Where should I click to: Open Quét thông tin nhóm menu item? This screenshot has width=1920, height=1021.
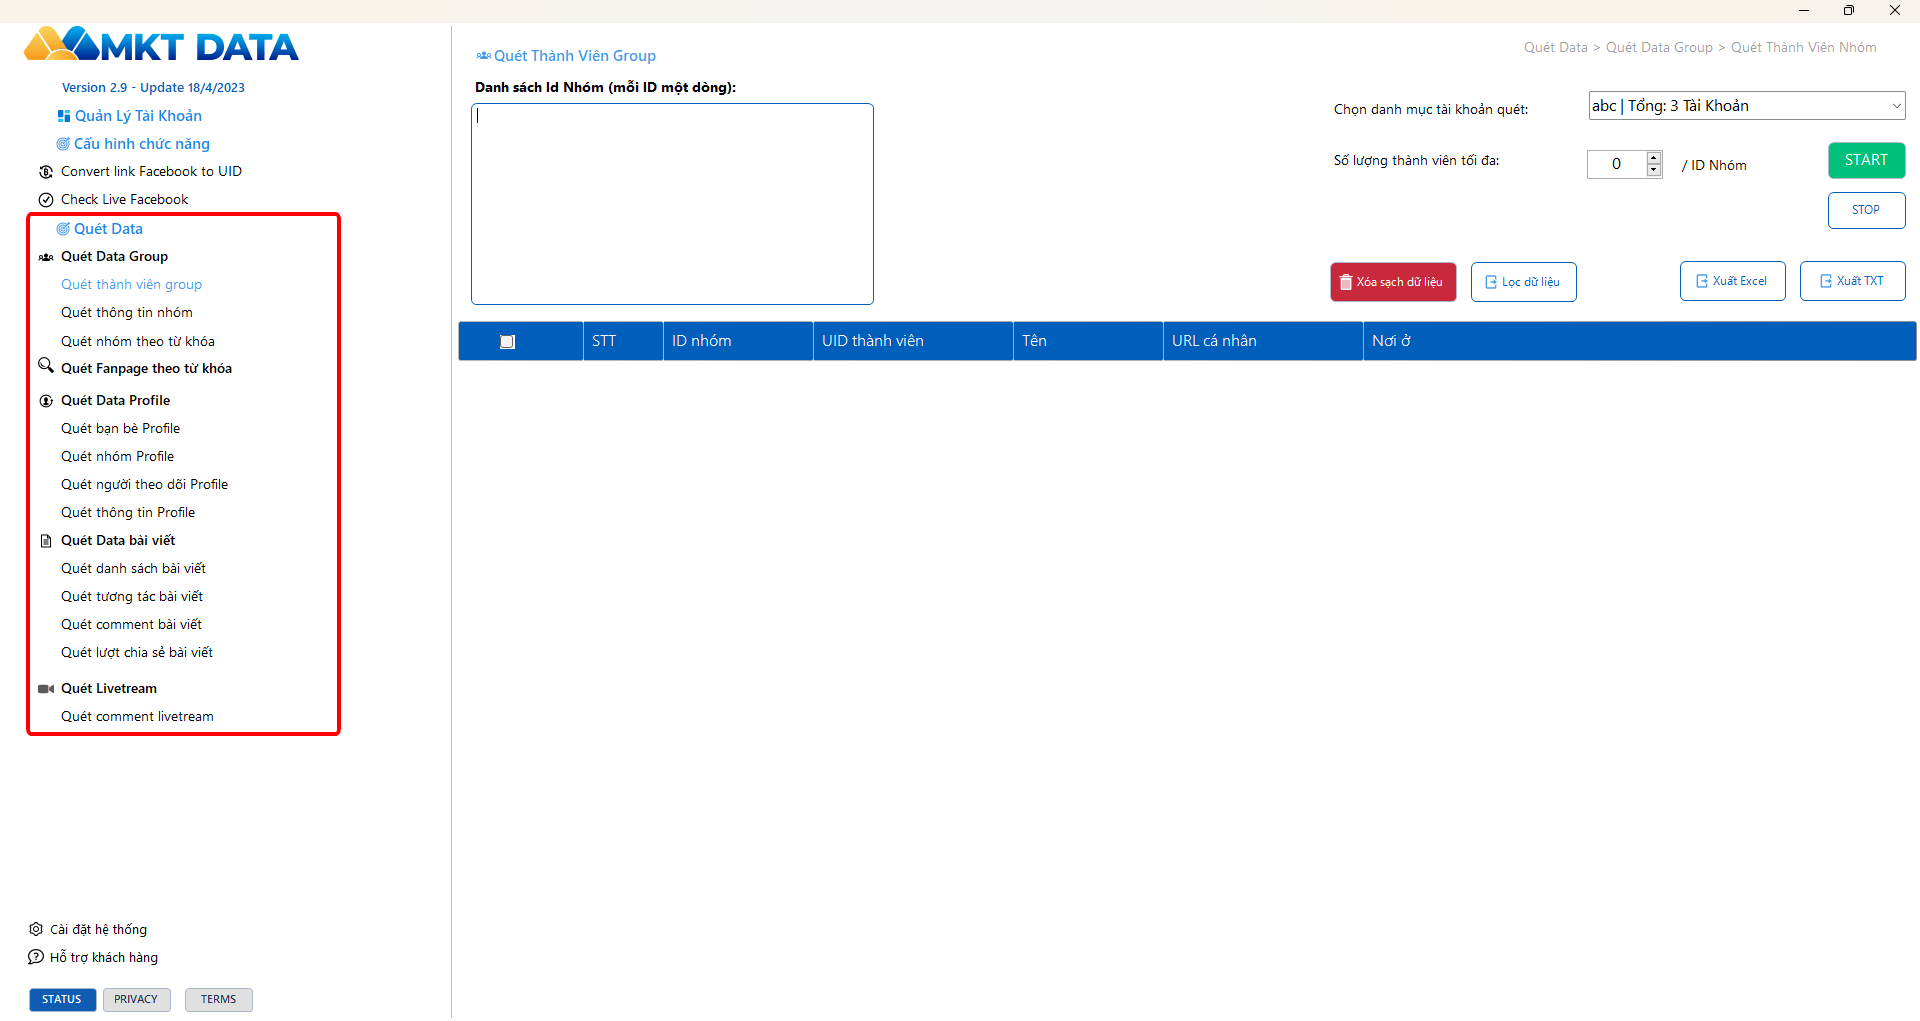click(127, 313)
